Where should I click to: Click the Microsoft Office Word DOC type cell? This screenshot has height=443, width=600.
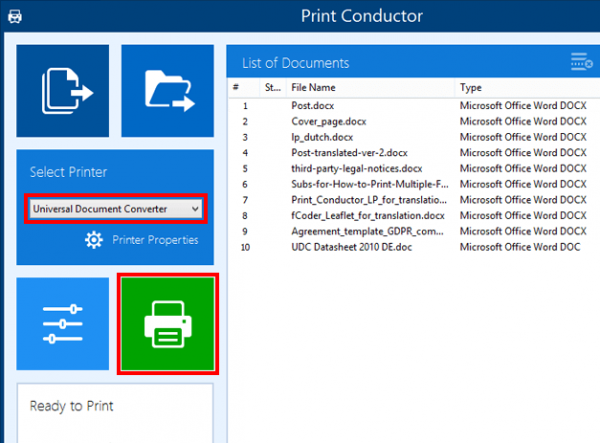pos(520,247)
